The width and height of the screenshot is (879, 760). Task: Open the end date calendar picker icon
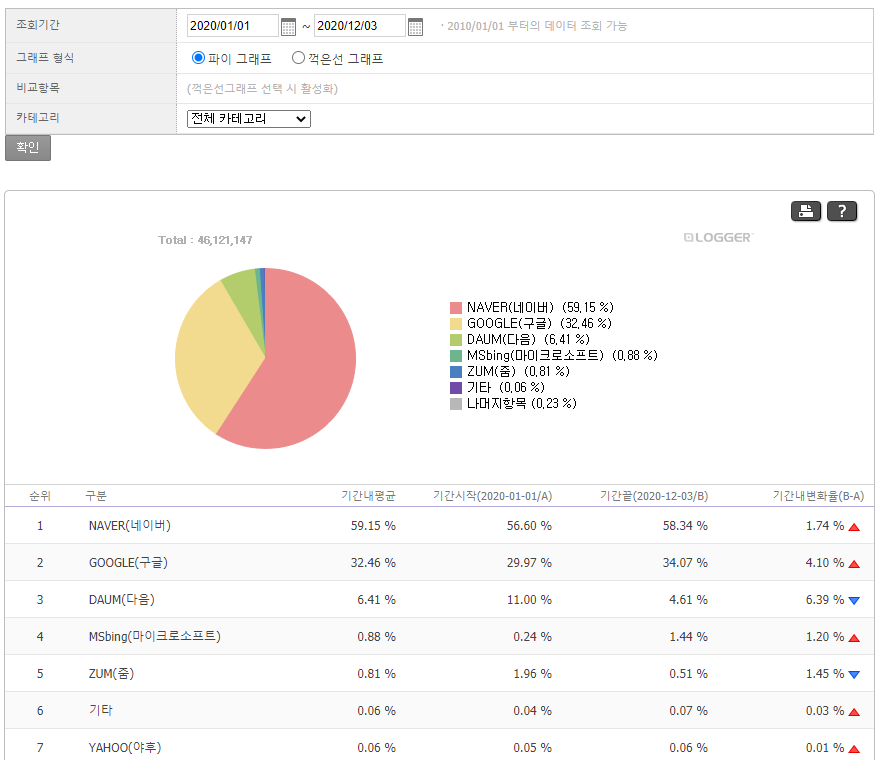click(x=415, y=26)
